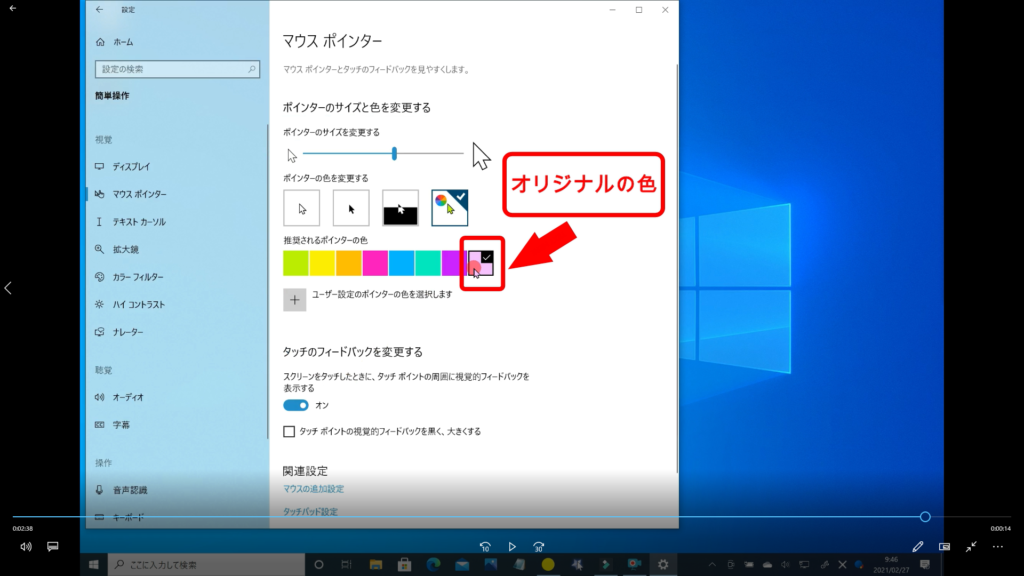
Task: Check darker, larger touch feedback checkbox
Action: pyautogui.click(x=290, y=432)
